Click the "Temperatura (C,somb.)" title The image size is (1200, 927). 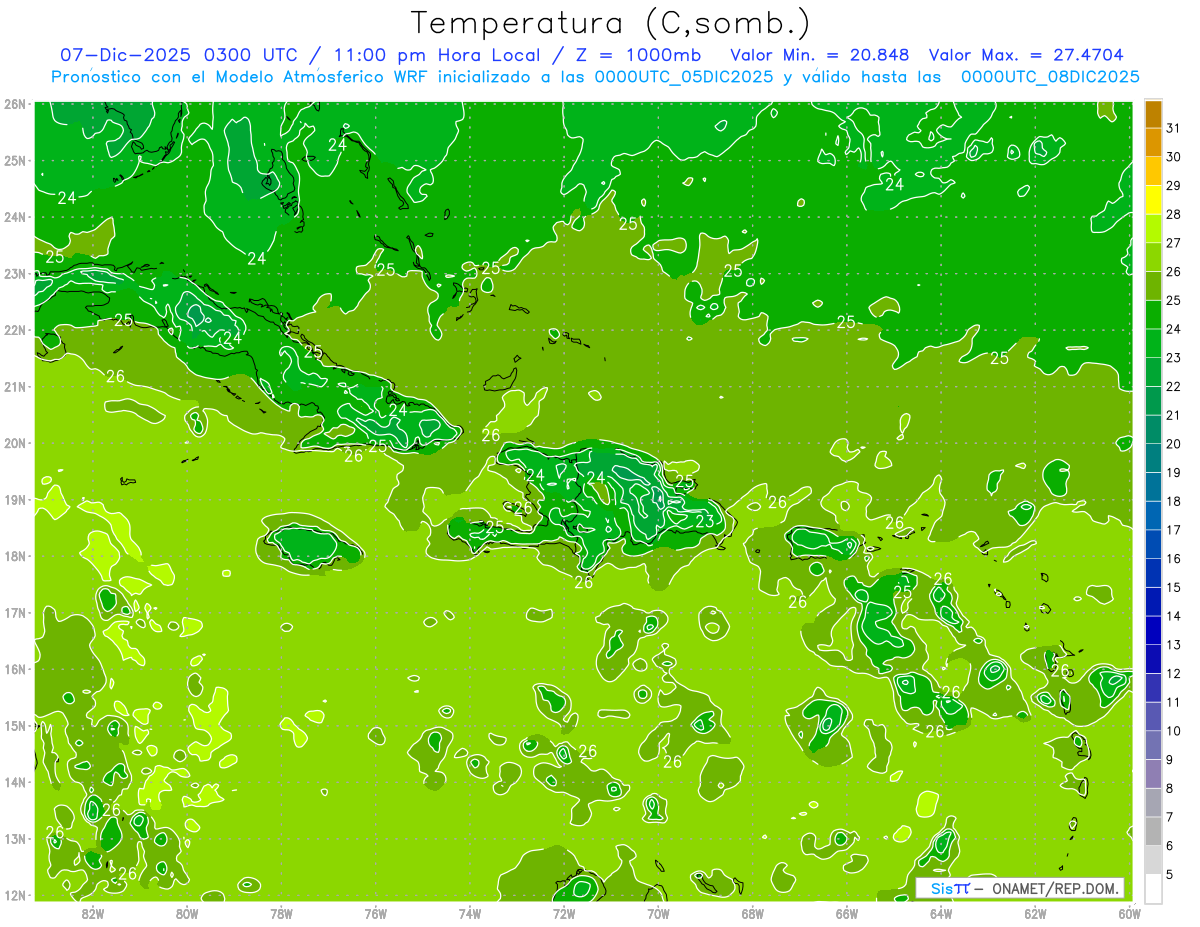coord(611,23)
